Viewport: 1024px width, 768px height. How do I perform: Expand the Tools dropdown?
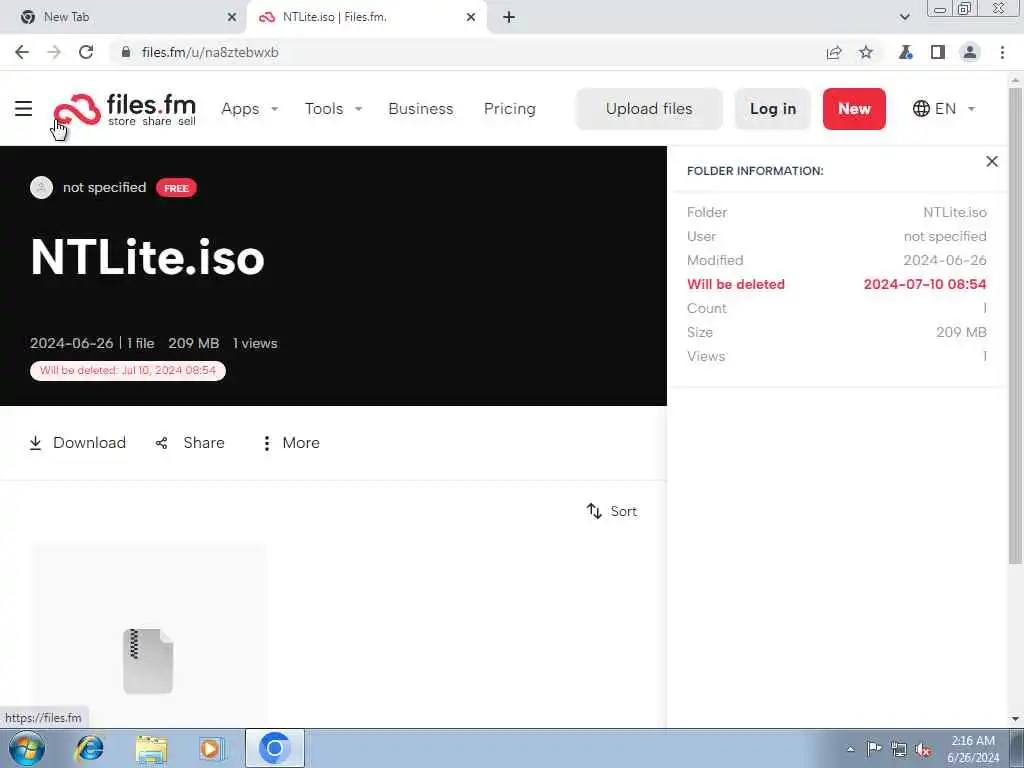(333, 109)
